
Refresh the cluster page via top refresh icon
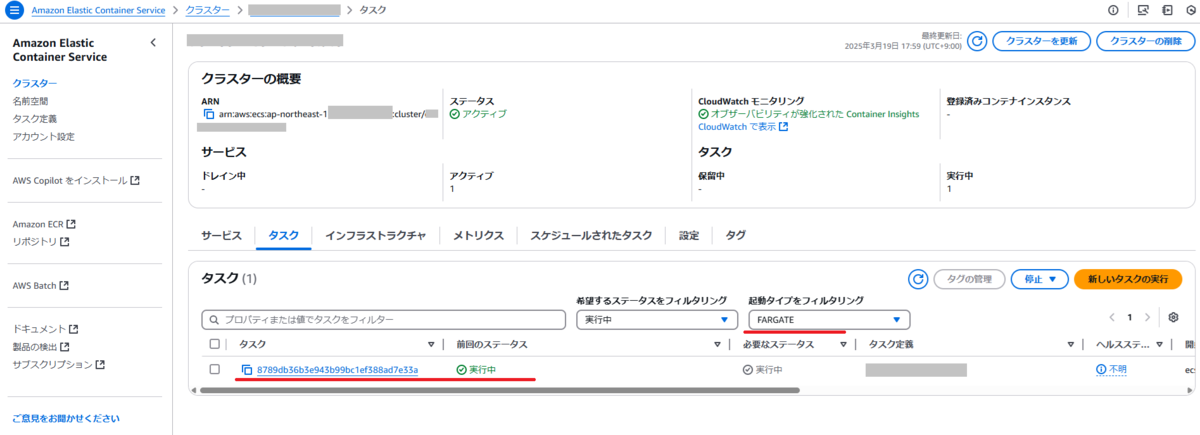pyautogui.click(x=977, y=41)
